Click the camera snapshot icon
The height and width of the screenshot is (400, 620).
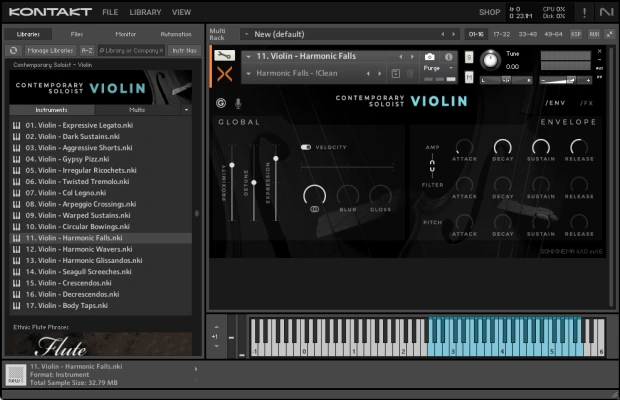pos(430,57)
